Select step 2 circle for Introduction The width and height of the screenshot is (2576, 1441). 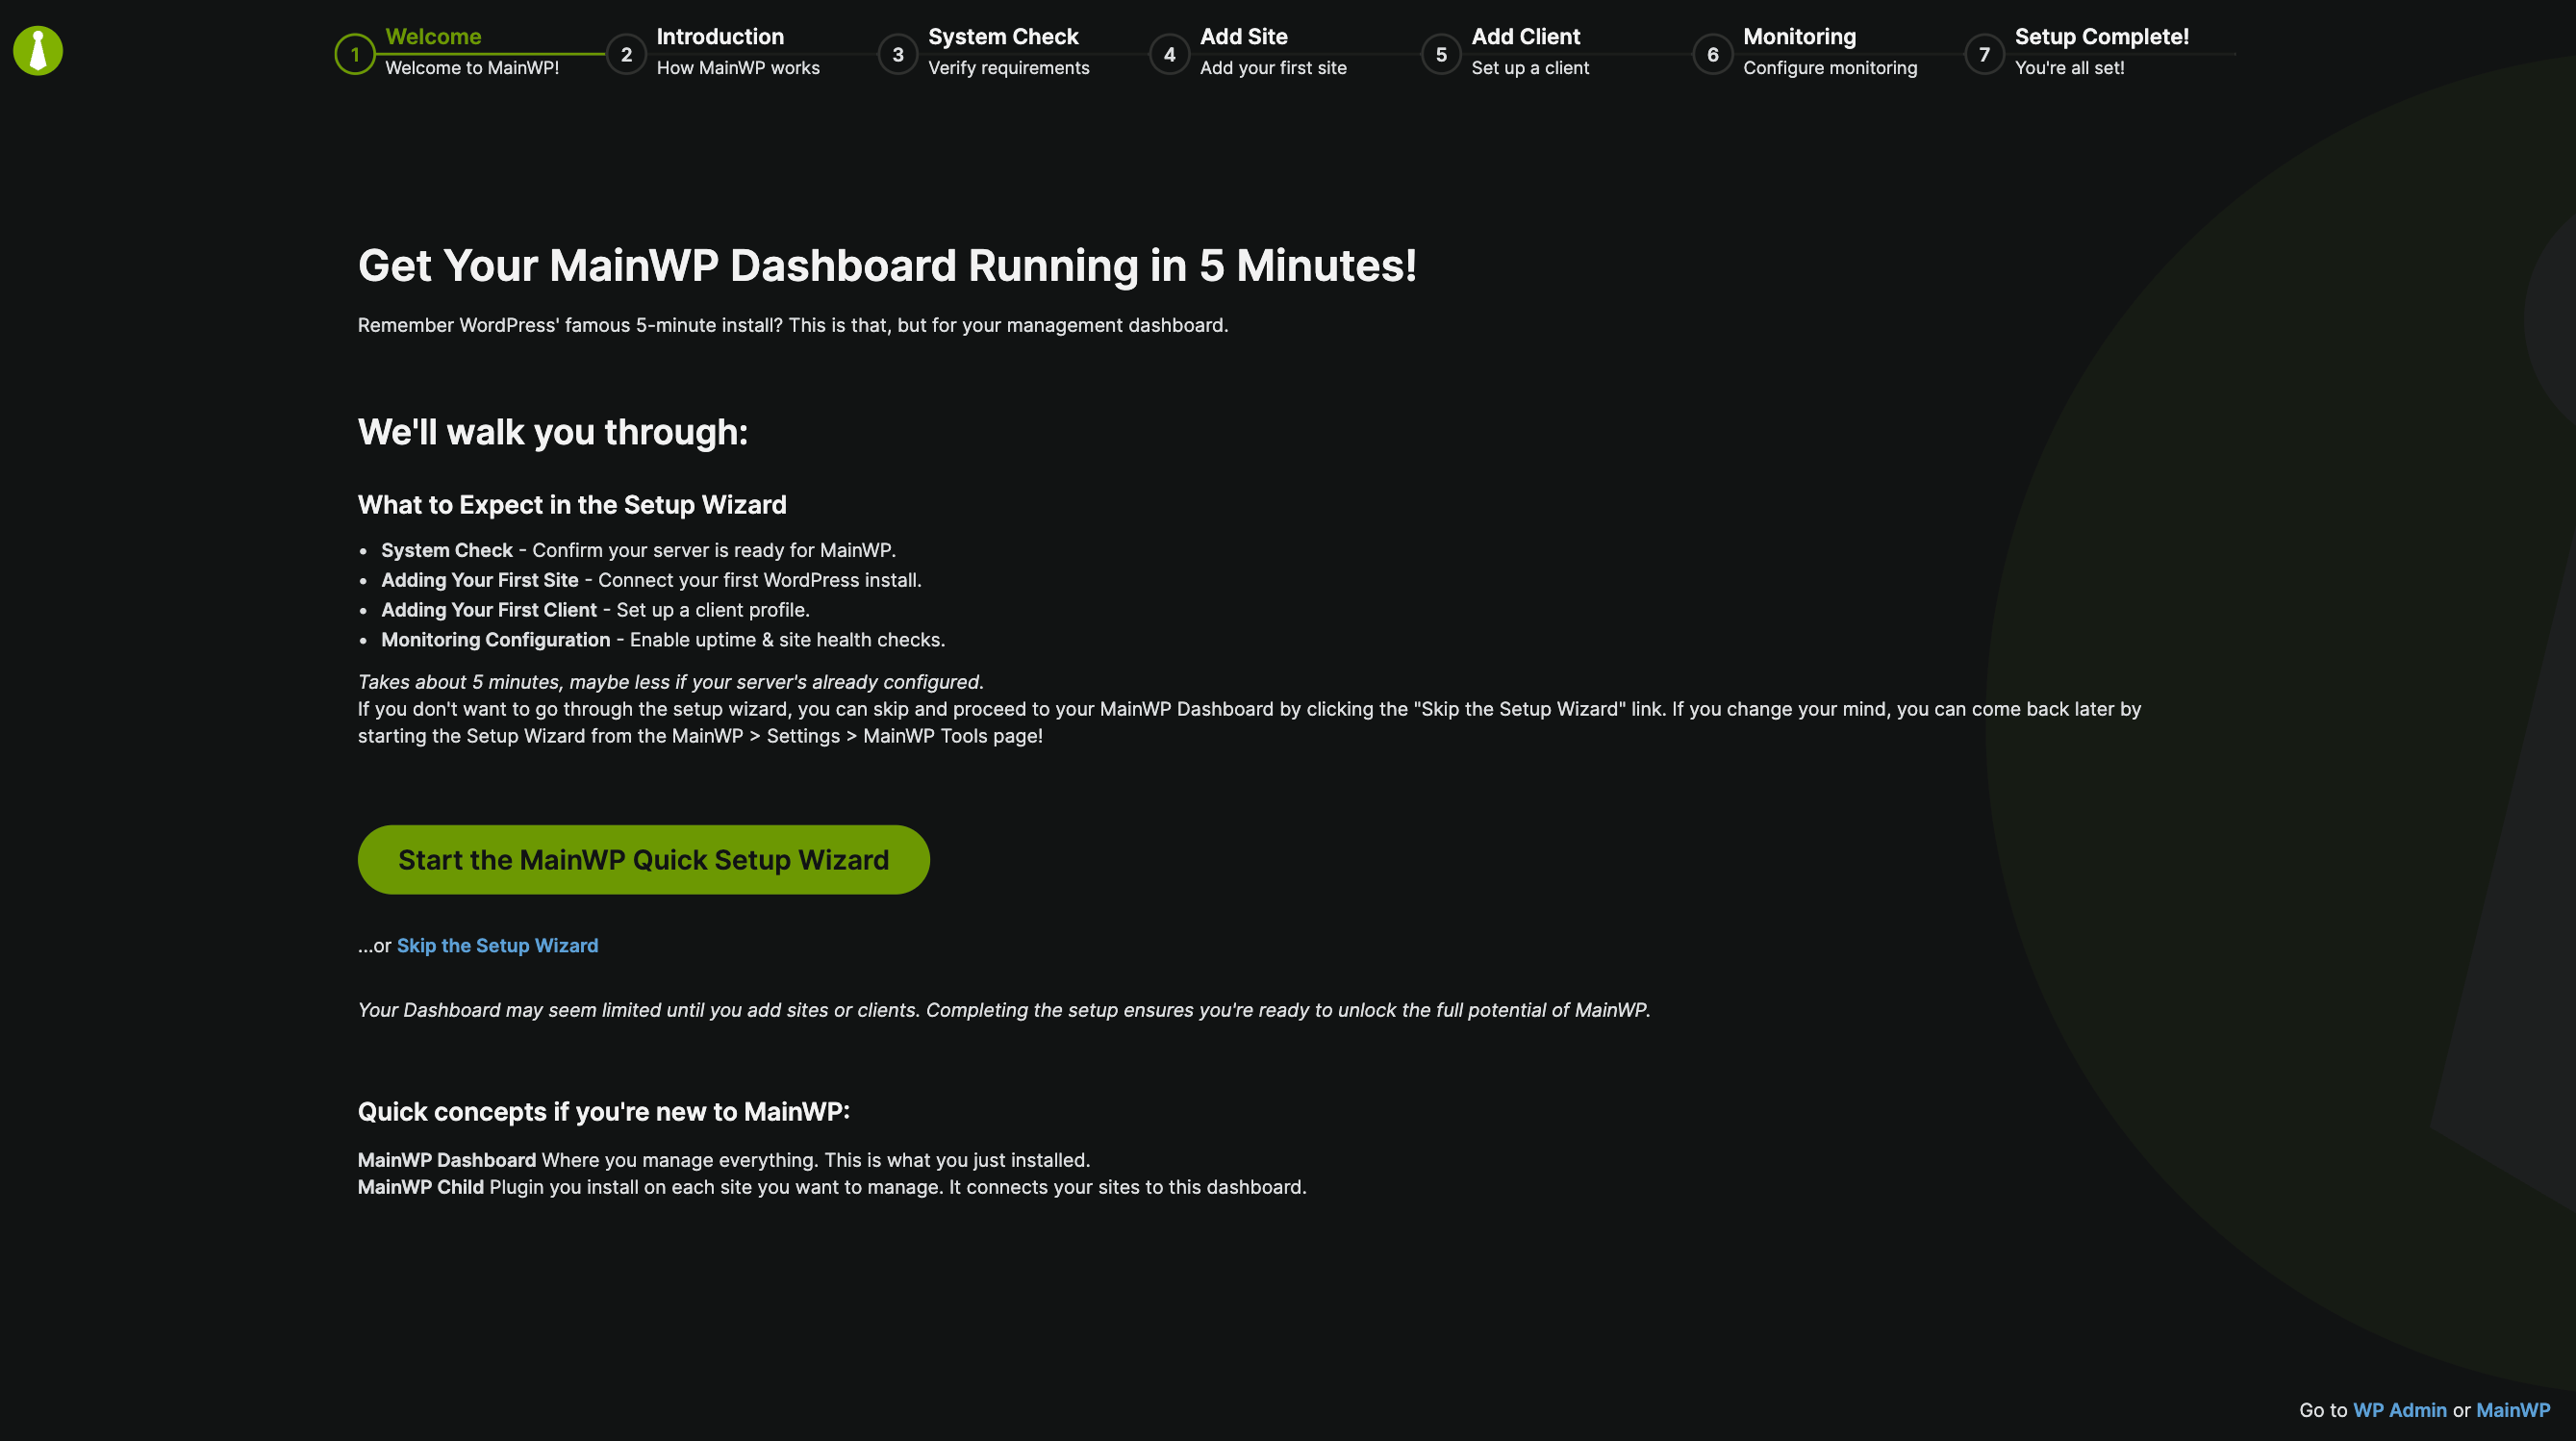tap(626, 54)
